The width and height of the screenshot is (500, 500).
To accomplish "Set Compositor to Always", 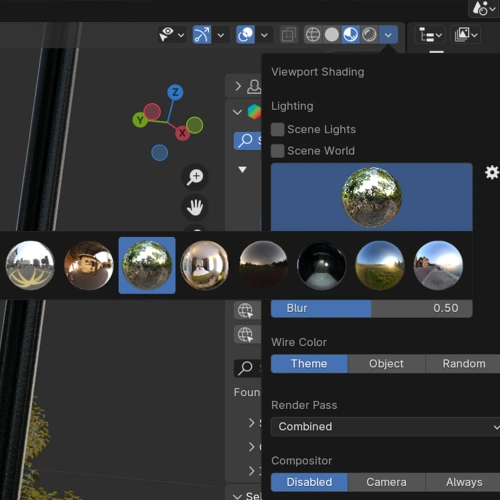I will [x=464, y=482].
